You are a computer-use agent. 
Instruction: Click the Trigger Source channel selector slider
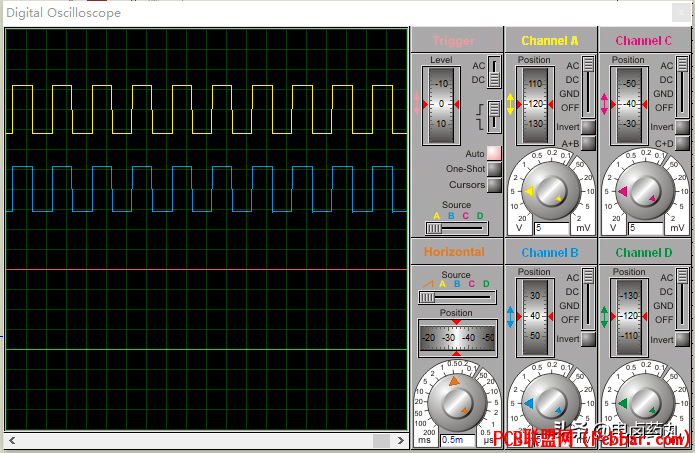click(x=457, y=228)
